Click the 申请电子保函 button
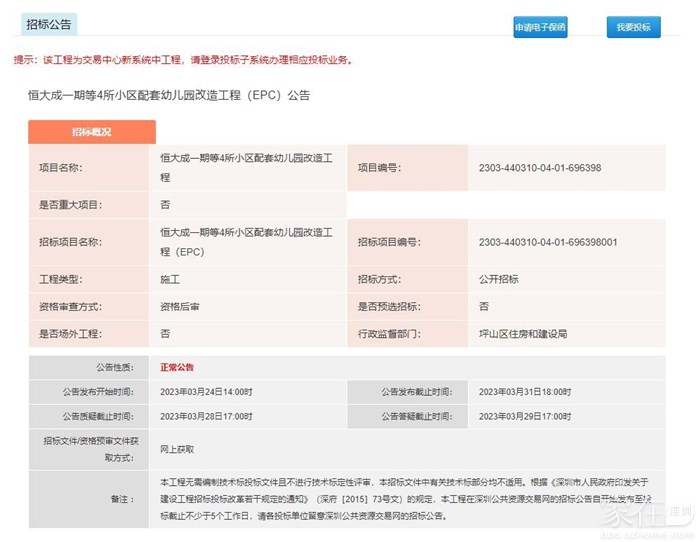The image size is (700, 542). point(540,27)
